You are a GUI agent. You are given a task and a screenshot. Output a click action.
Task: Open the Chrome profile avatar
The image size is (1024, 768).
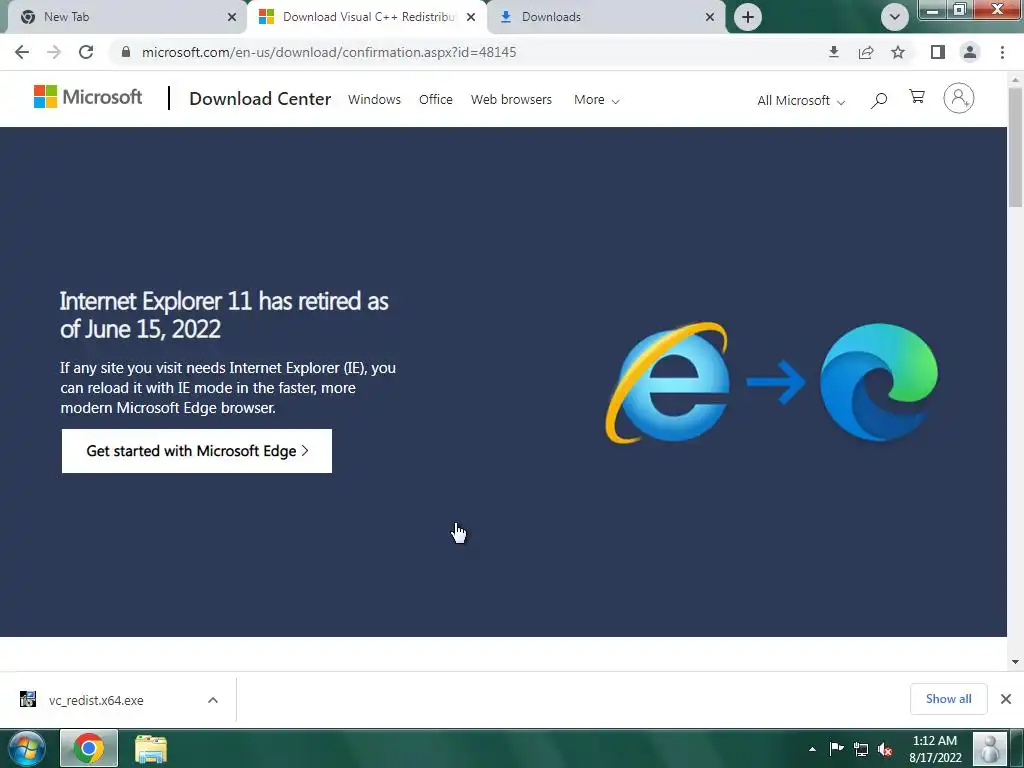970,52
